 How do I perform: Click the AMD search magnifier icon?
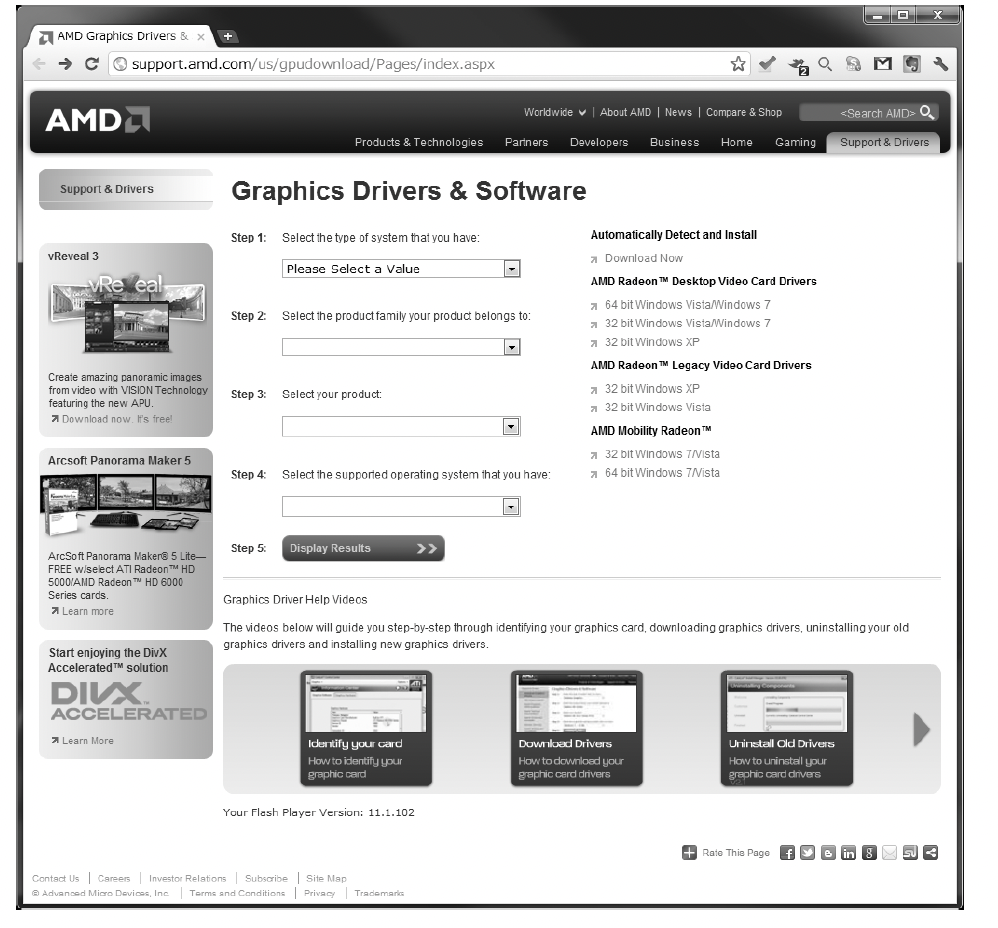click(x=927, y=113)
